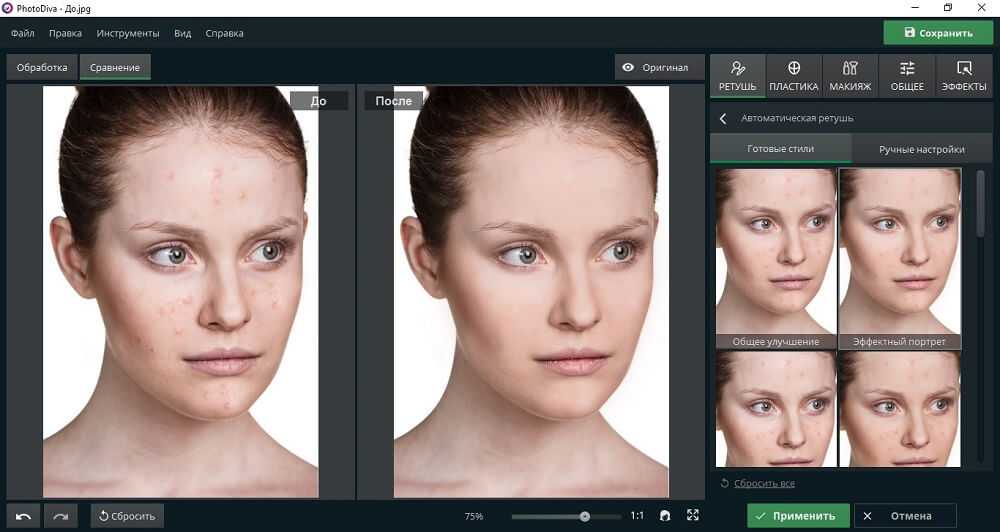The width and height of the screenshot is (1000, 532).
Task: Switch to the Обработка tab
Action: click(42, 68)
